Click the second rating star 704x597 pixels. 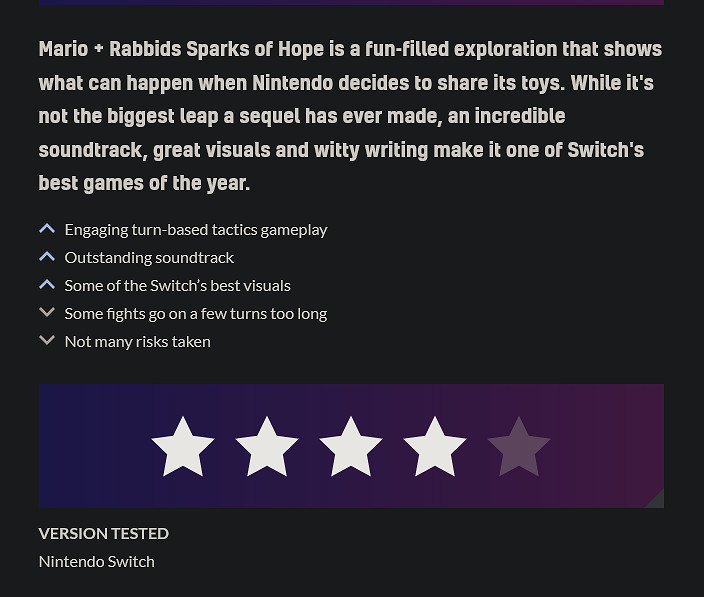click(267, 447)
